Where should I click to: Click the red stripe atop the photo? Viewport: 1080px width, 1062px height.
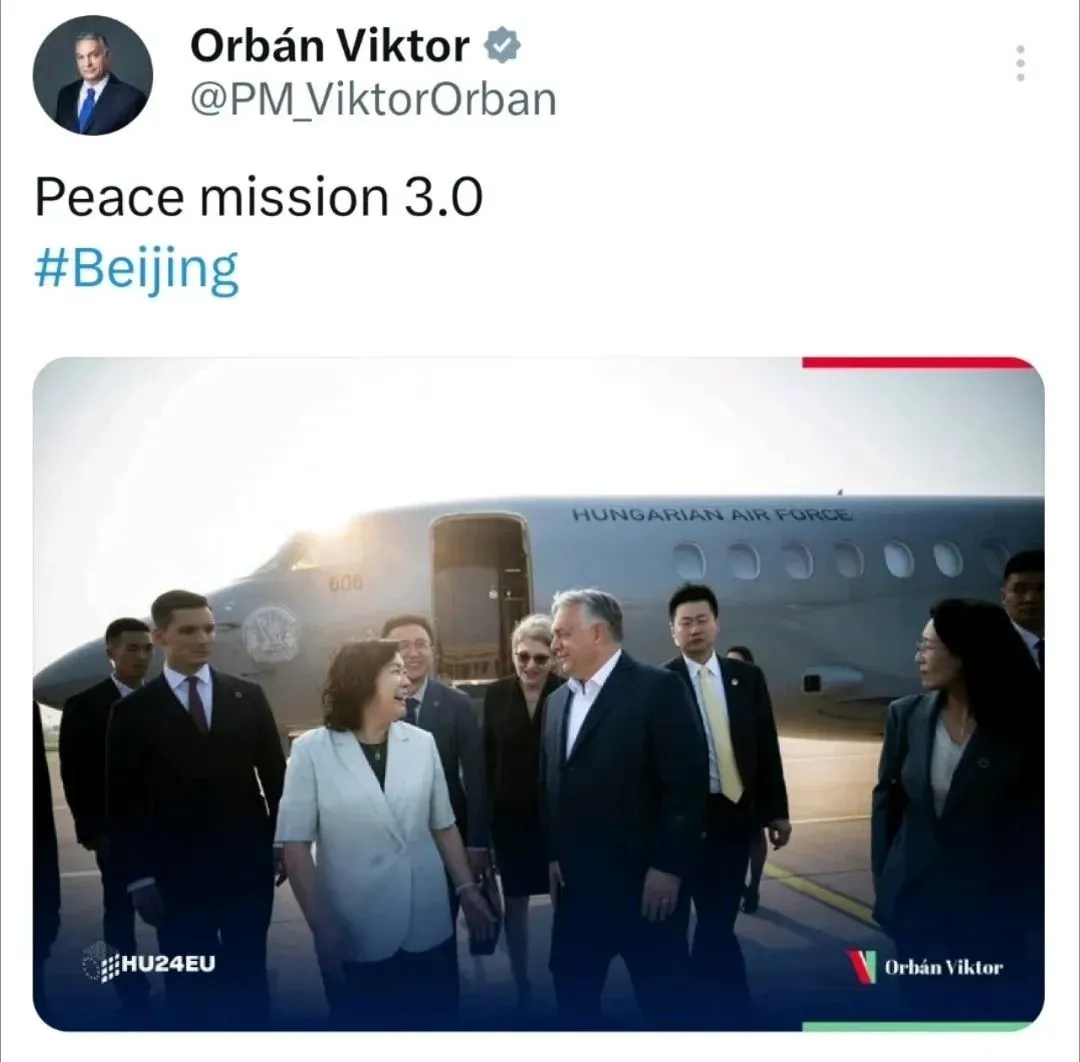[920, 362]
